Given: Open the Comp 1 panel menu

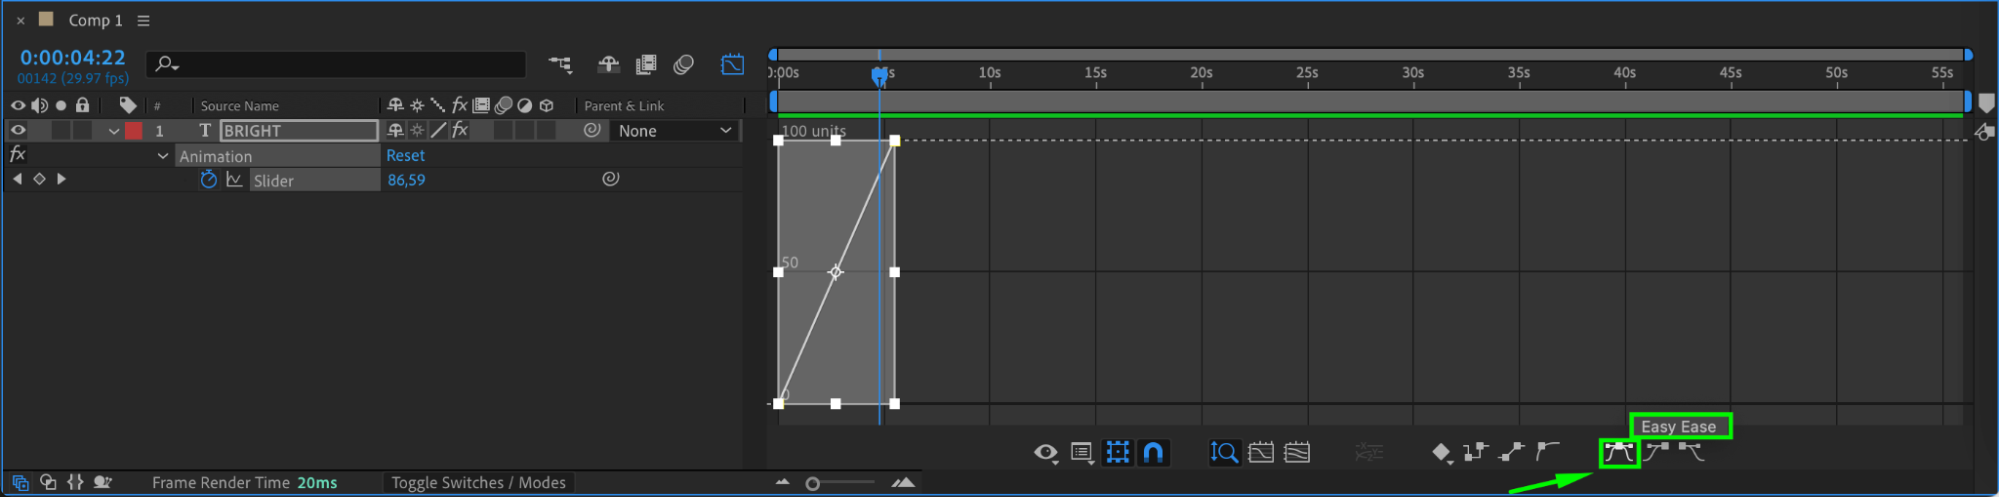Looking at the screenshot, I should [144, 21].
